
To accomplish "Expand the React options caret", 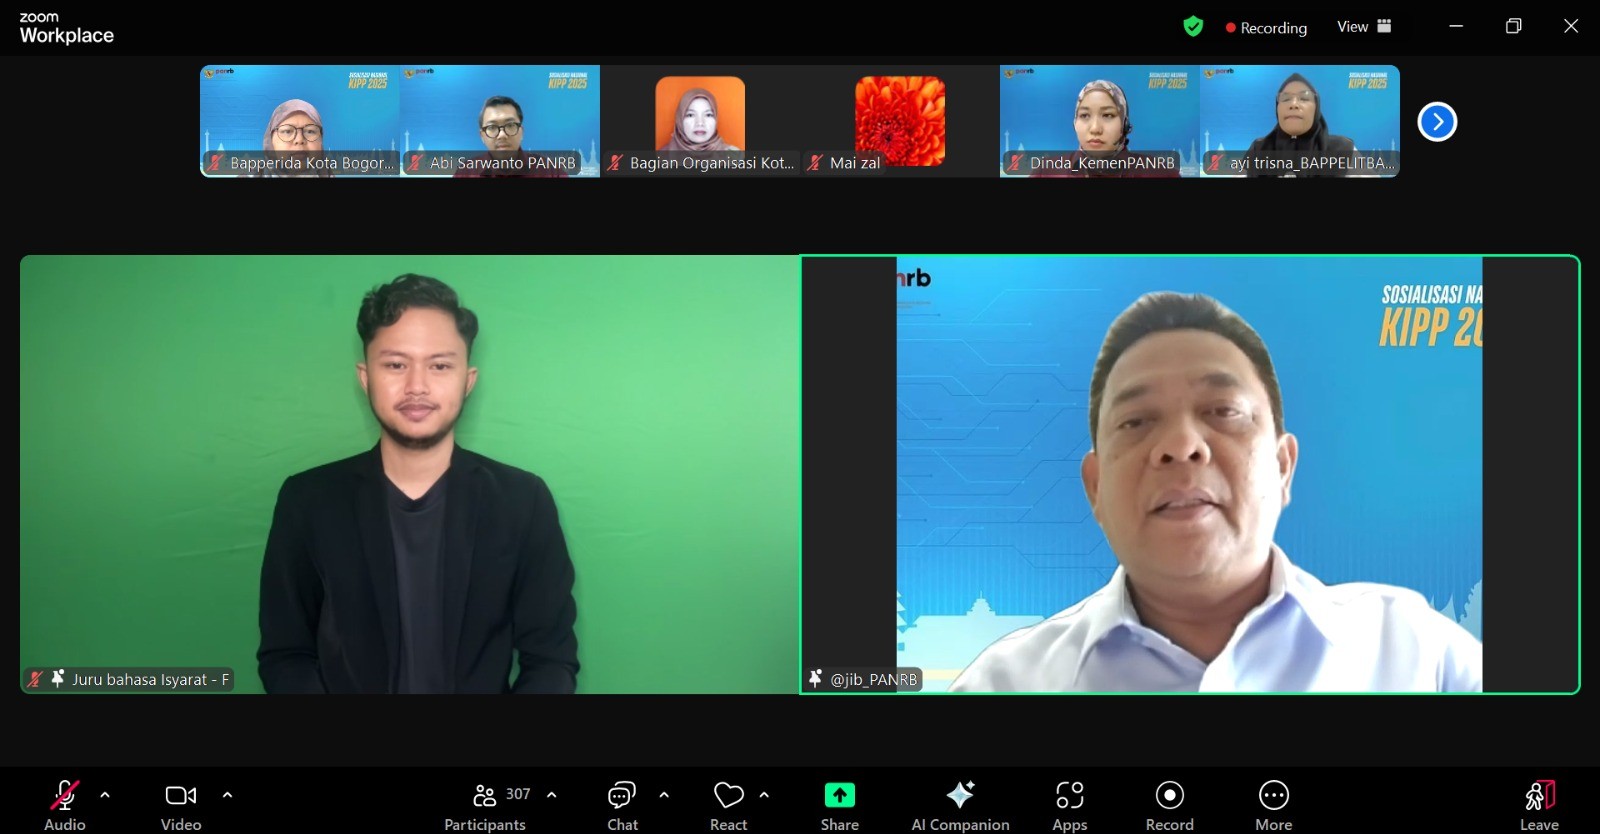I will 764,795.
